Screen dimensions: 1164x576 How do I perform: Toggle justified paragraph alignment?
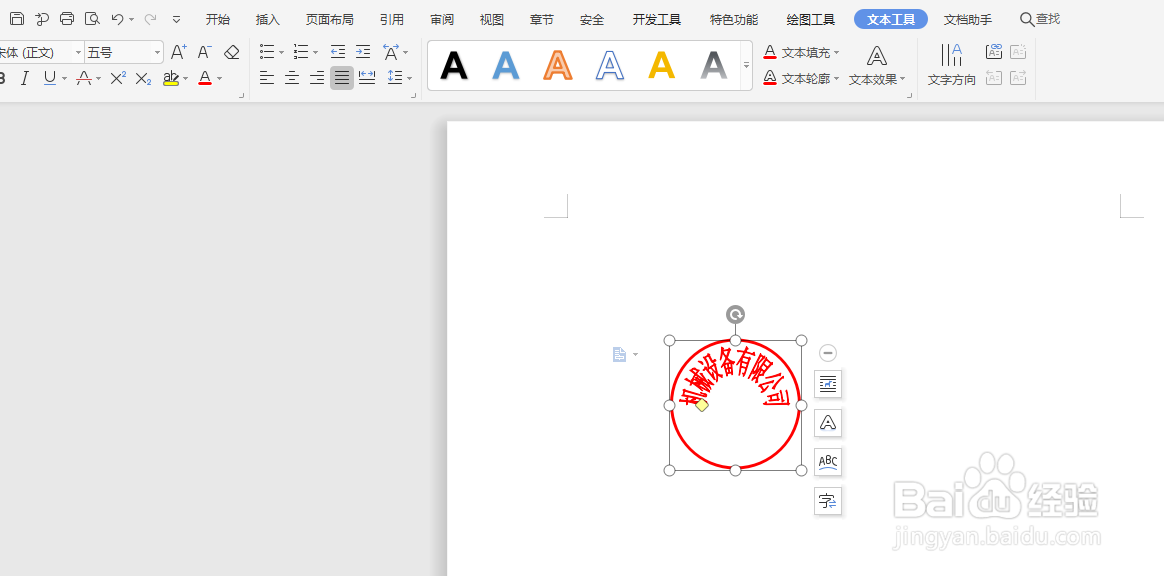pos(341,78)
